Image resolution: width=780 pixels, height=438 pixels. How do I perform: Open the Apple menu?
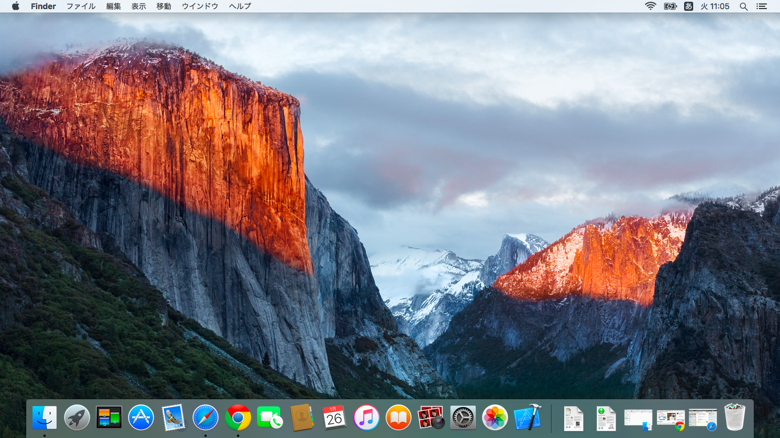(15, 6)
